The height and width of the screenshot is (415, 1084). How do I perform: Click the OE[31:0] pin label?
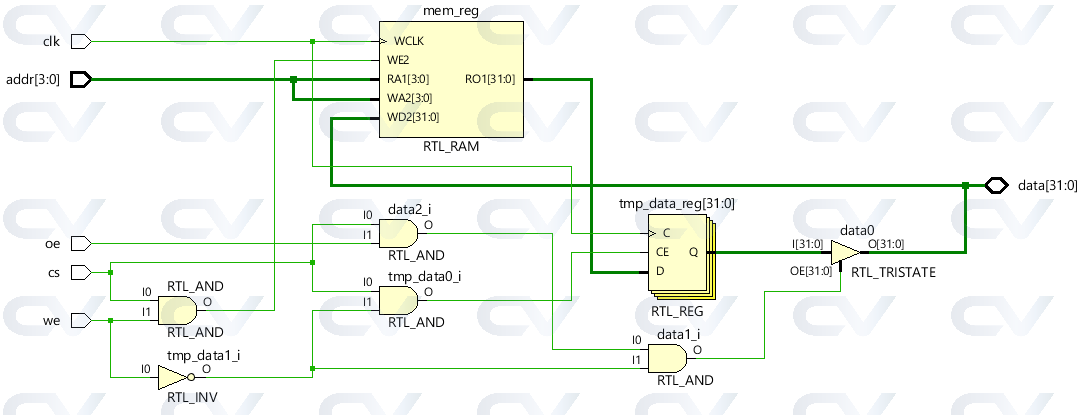812,271
